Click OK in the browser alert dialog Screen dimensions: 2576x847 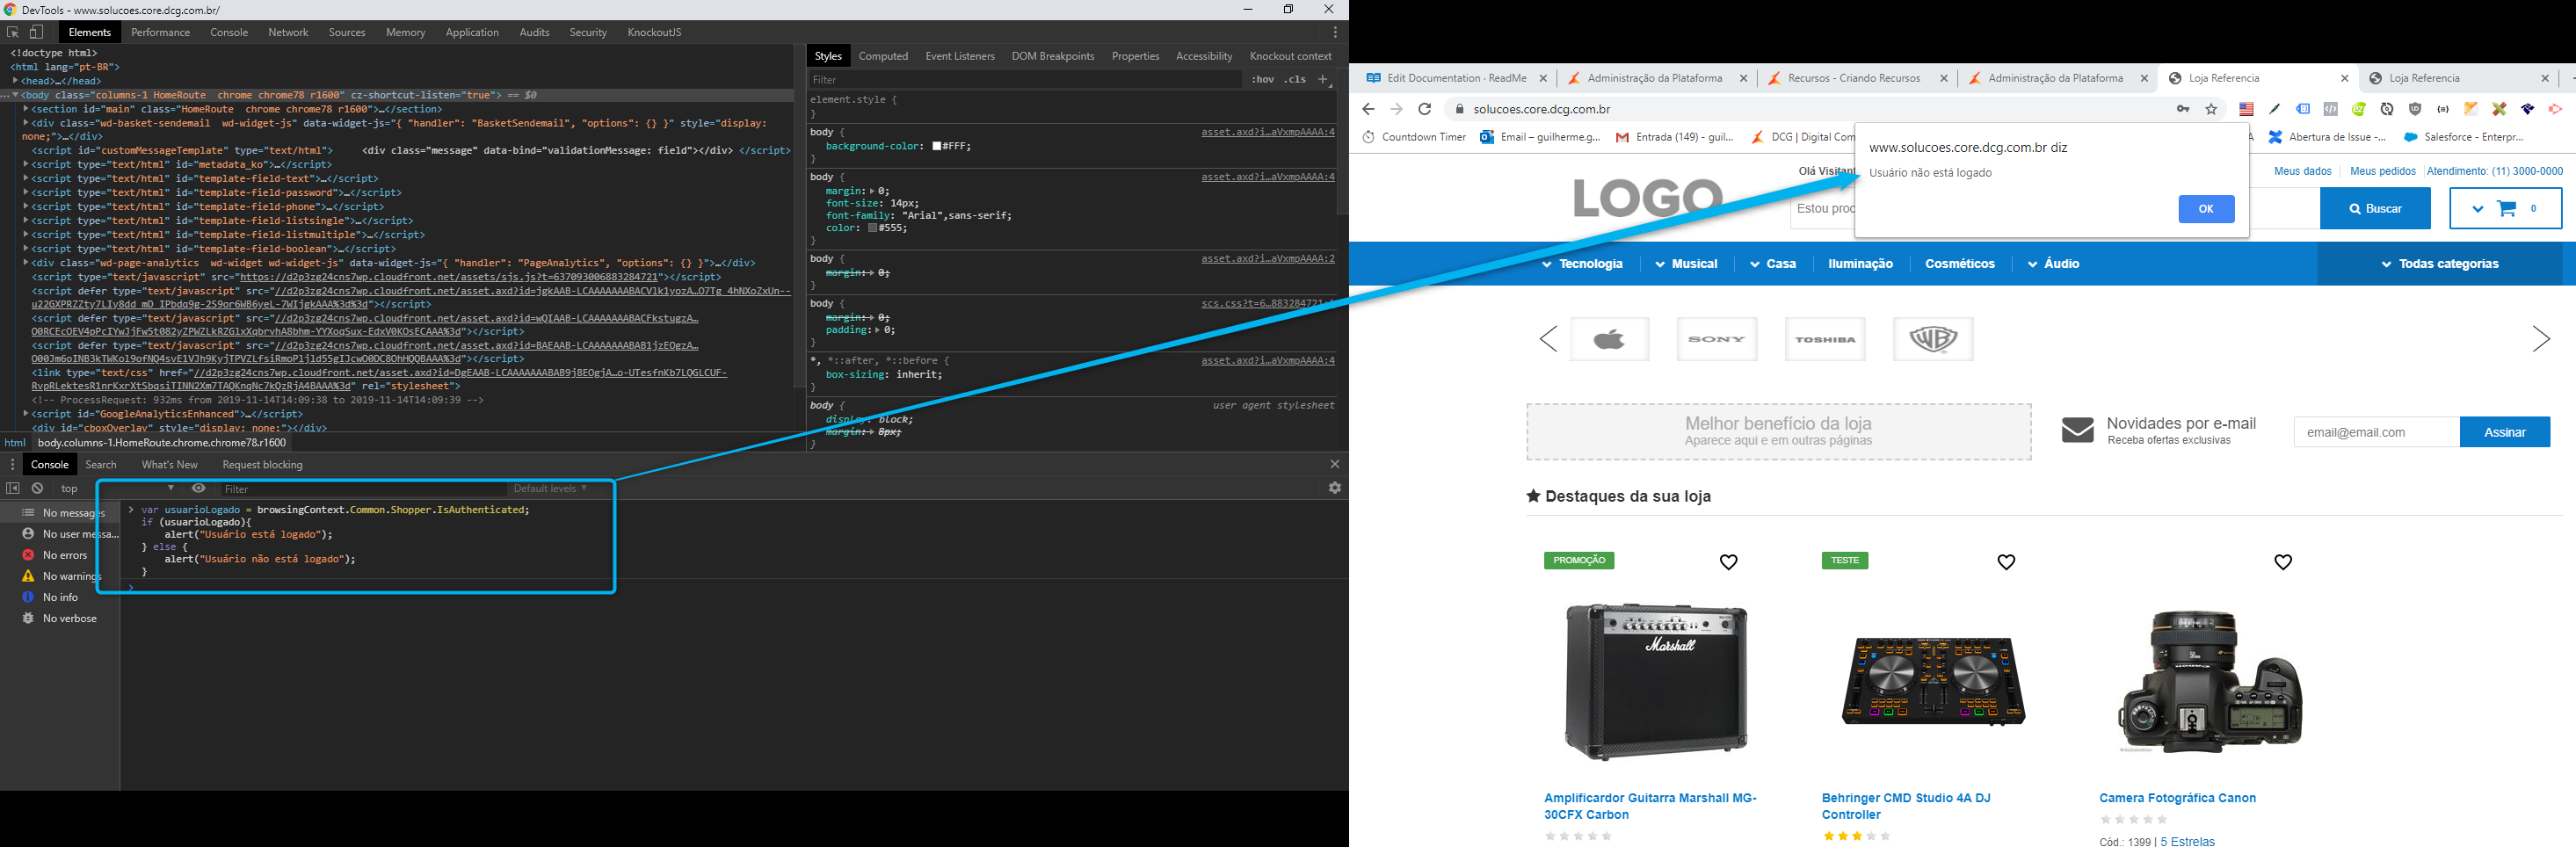[2206, 209]
